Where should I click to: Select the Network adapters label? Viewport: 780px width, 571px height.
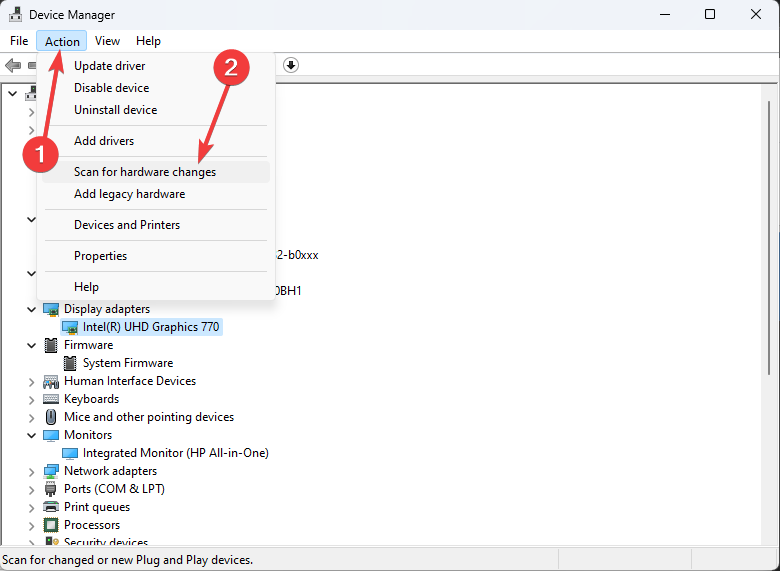click(x=110, y=471)
